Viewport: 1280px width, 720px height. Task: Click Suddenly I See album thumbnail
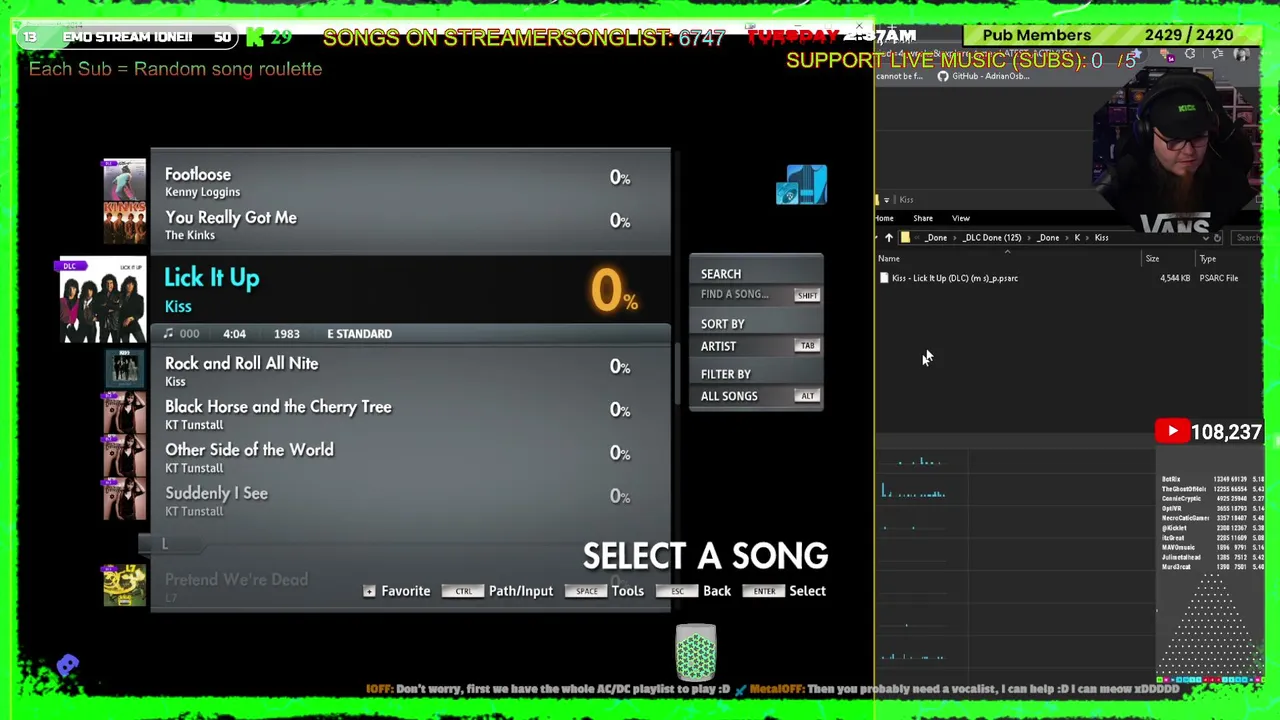coord(124,499)
